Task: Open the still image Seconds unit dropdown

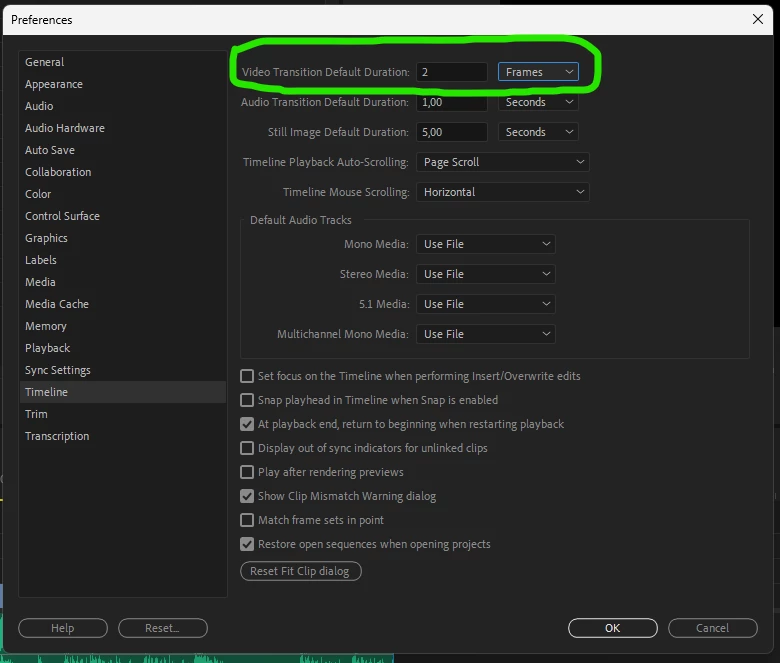Action: point(538,132)
